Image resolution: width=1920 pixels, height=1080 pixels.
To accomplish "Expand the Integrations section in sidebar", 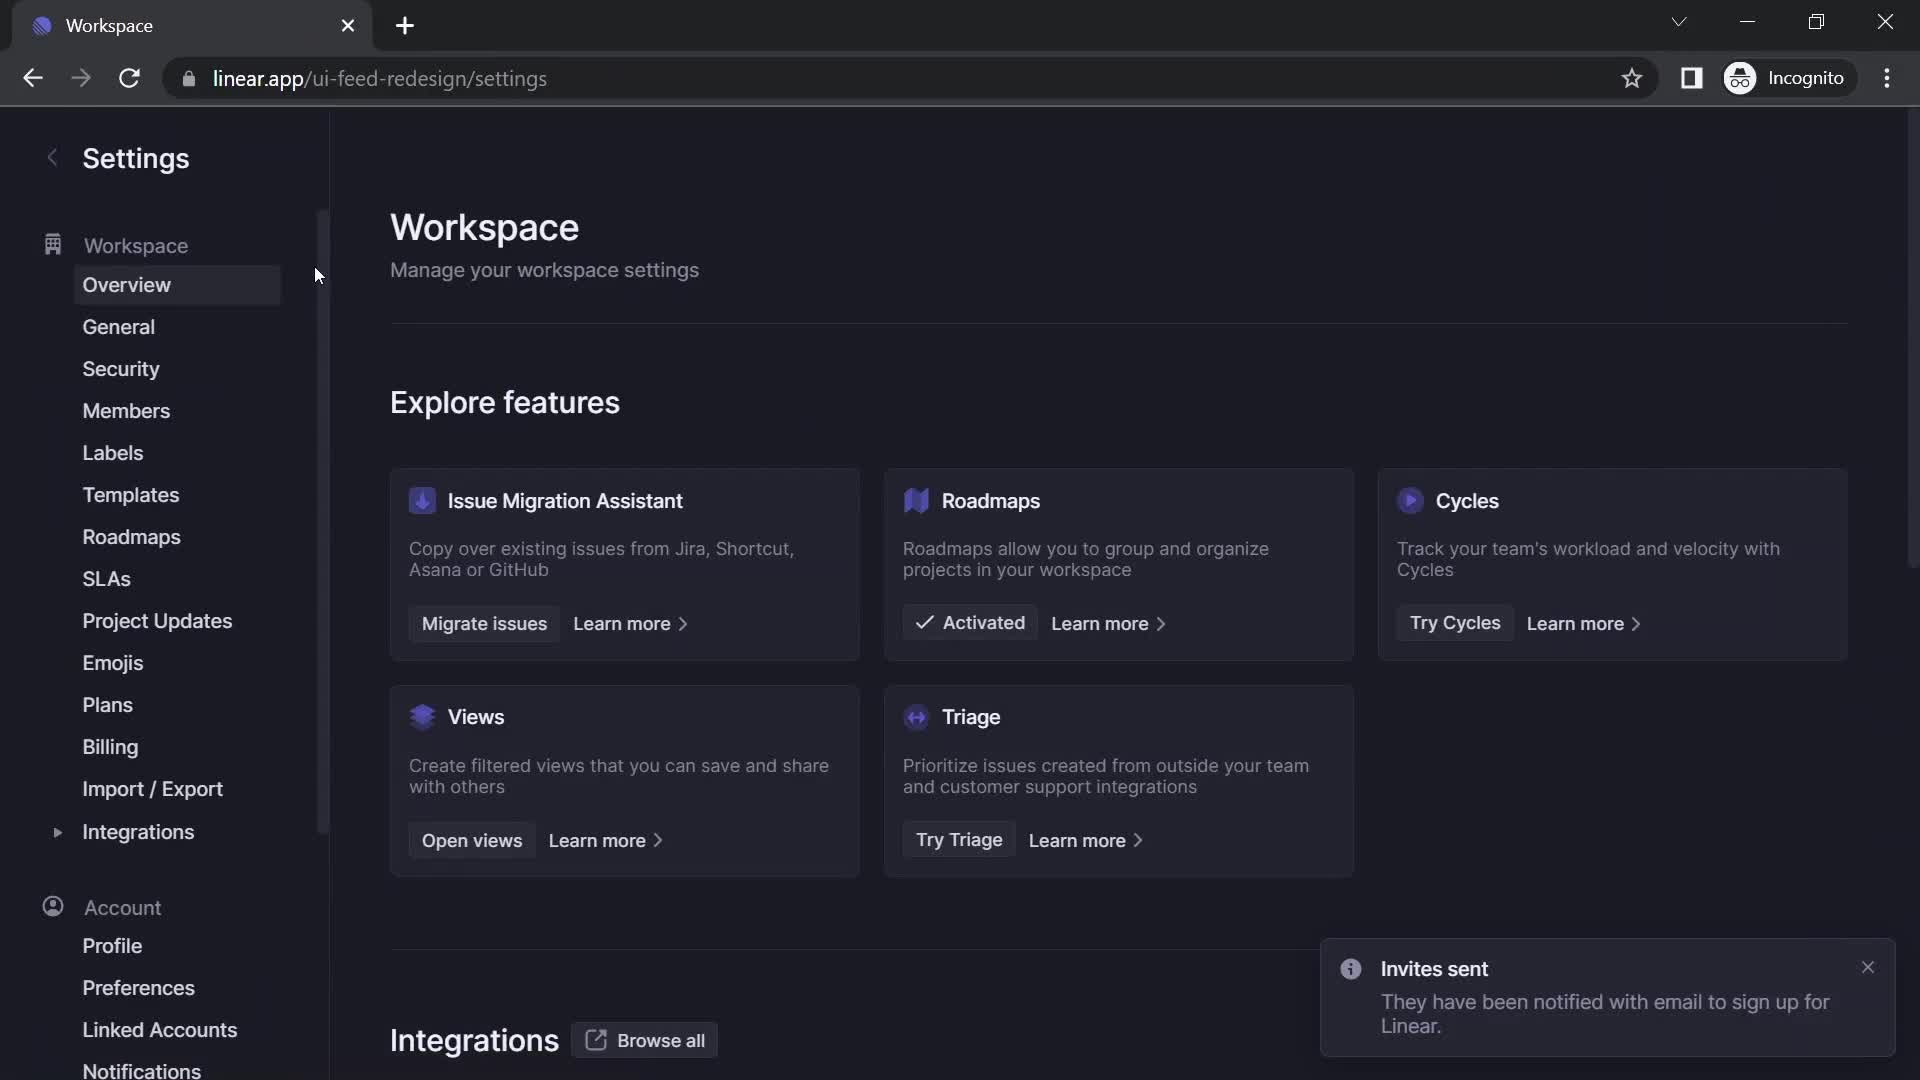I will click(57, 832).
